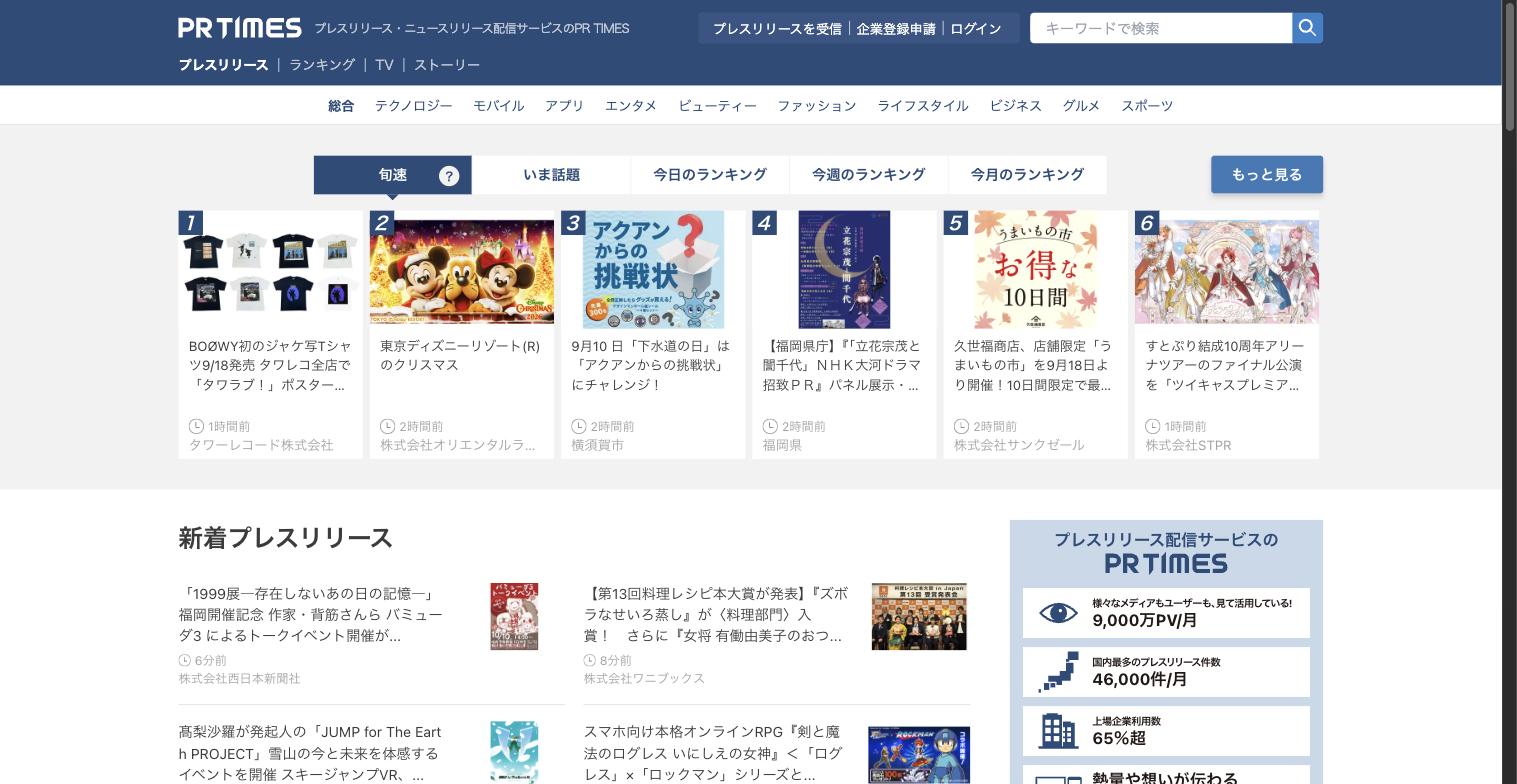Screen dimensions: 1517x784
Task: Click the もっと見る button
Action: coord(1267,175)
